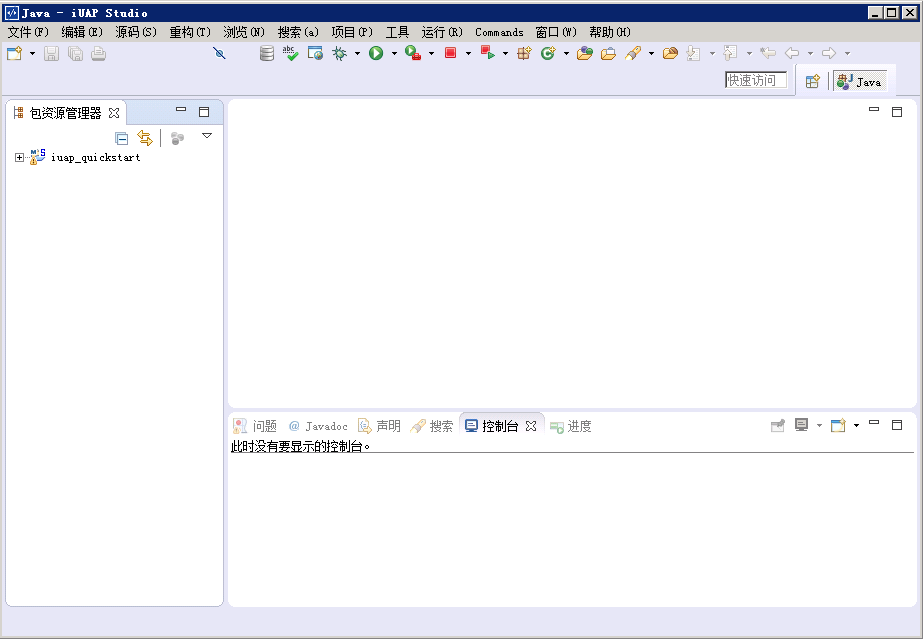
Task: Click the Debug bug icon
Action: 339,54
